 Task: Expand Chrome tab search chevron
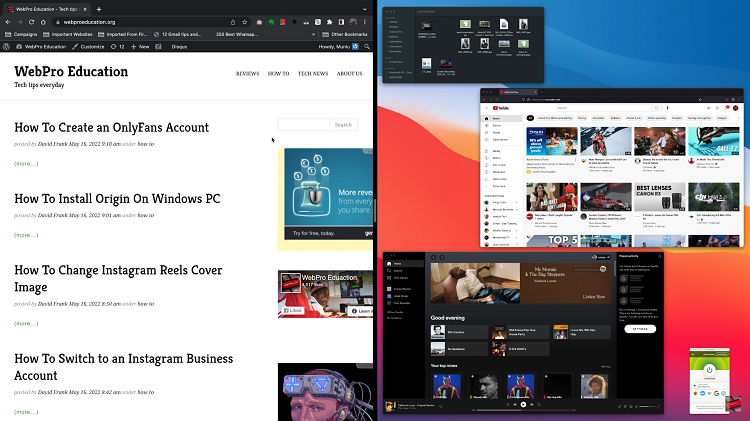pos(365,9)
